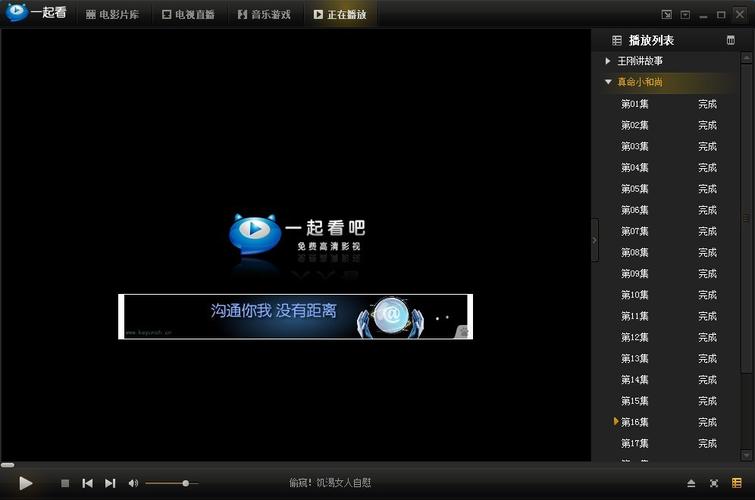Adjust the volume slider handle
The width and height of the screenshot is (755, 500).
click(x=185, y=484)
